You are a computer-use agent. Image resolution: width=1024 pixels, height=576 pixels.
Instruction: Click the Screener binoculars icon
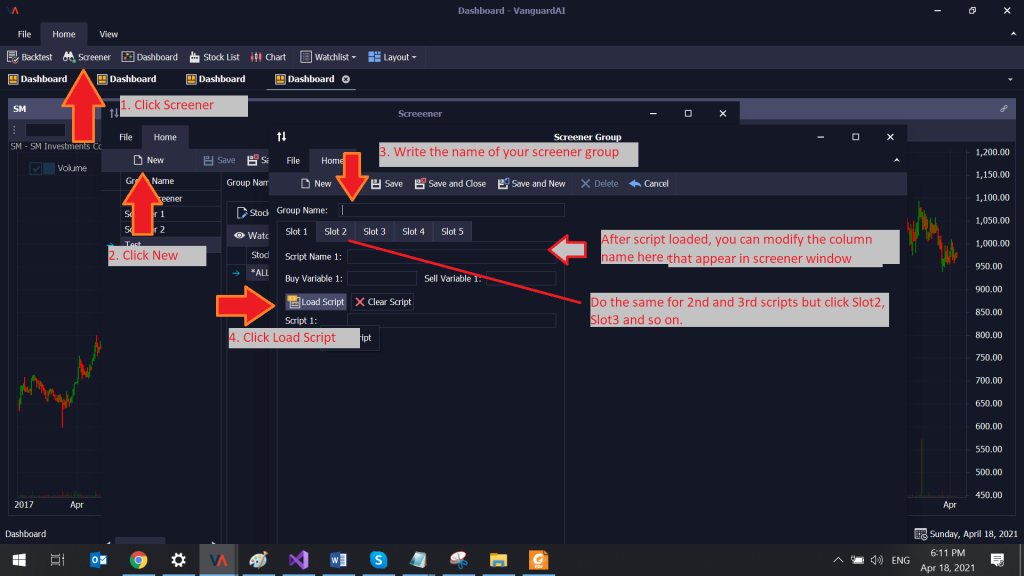69,57
